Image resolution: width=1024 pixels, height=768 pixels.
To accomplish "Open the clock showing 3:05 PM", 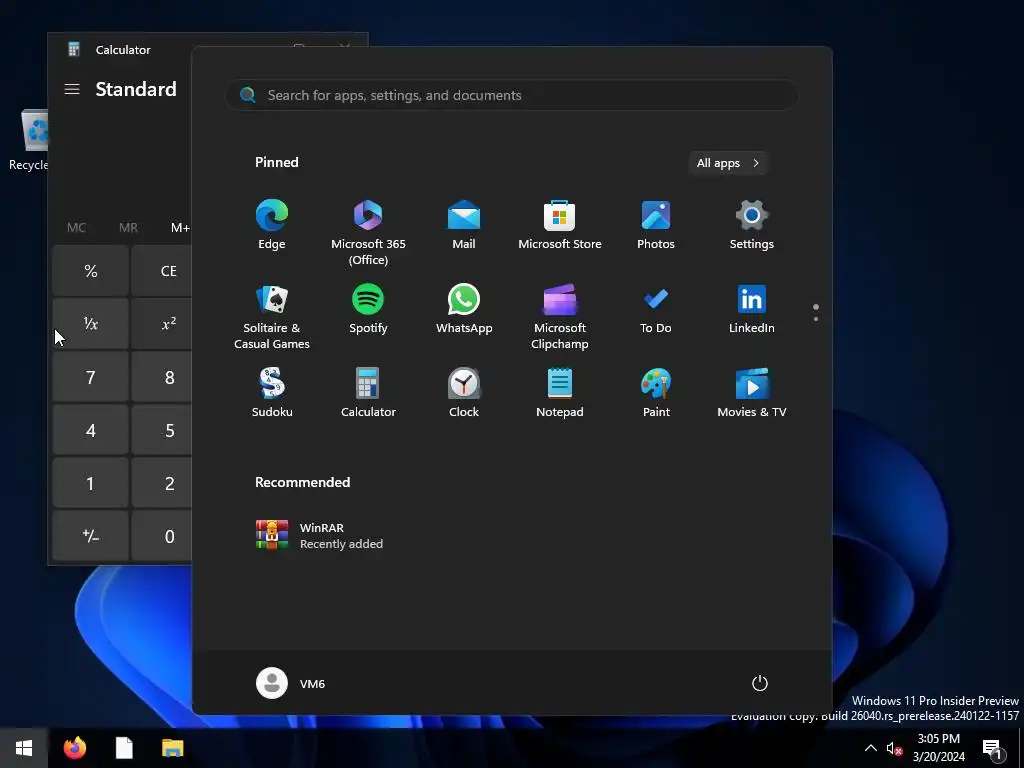I will 938,748.
